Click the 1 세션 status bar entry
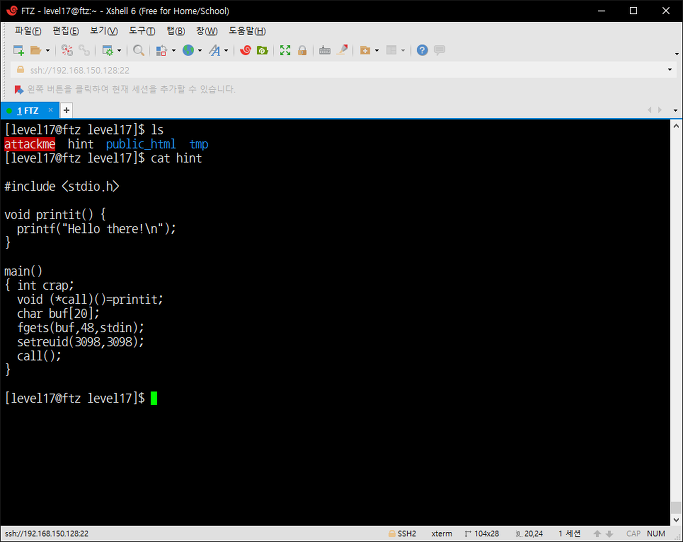This screenshot has height=542, width=683. pyautogui.click(x=570, y=534)
